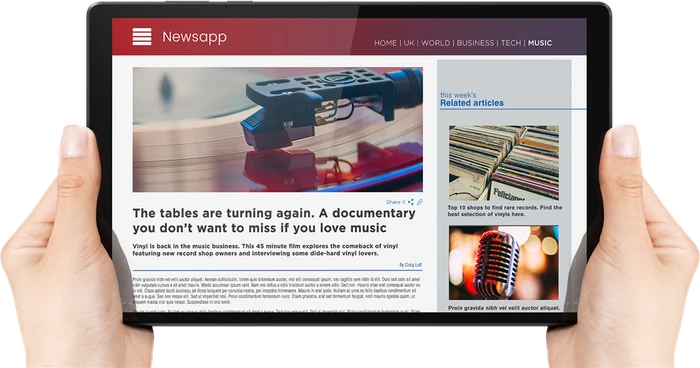The height and width of the screenshot is (368, 700).
Task: Click the Proin gravida caption under microphone
Action: 504,308
